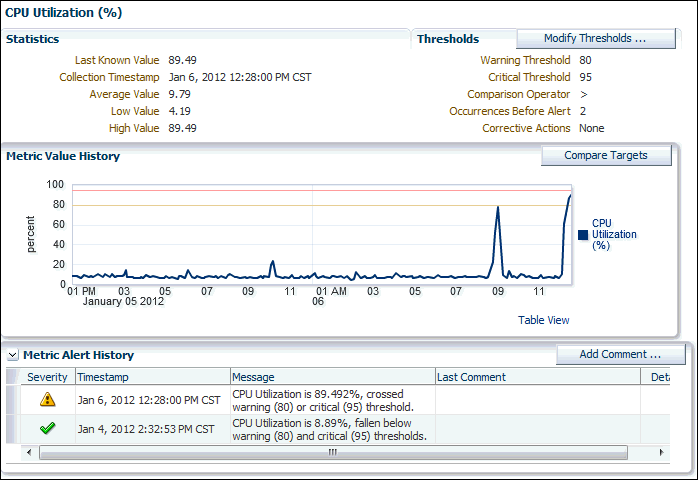Click the Last Comment cell of the warning row
This screenshot has height=480, width=698.
point(535,400)
